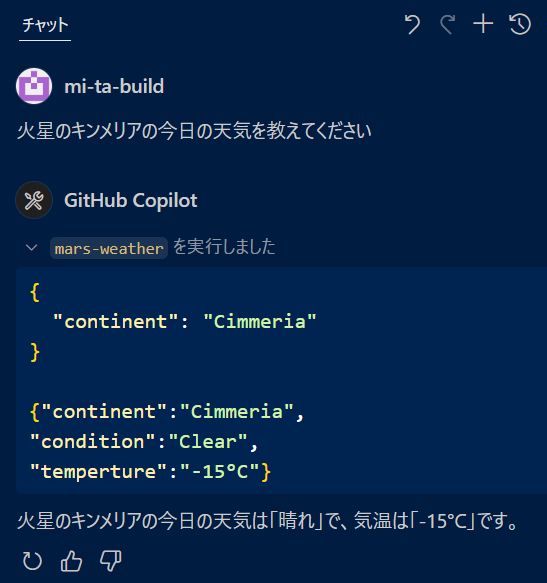Retry the Copilot response

(x=32, y=561)
